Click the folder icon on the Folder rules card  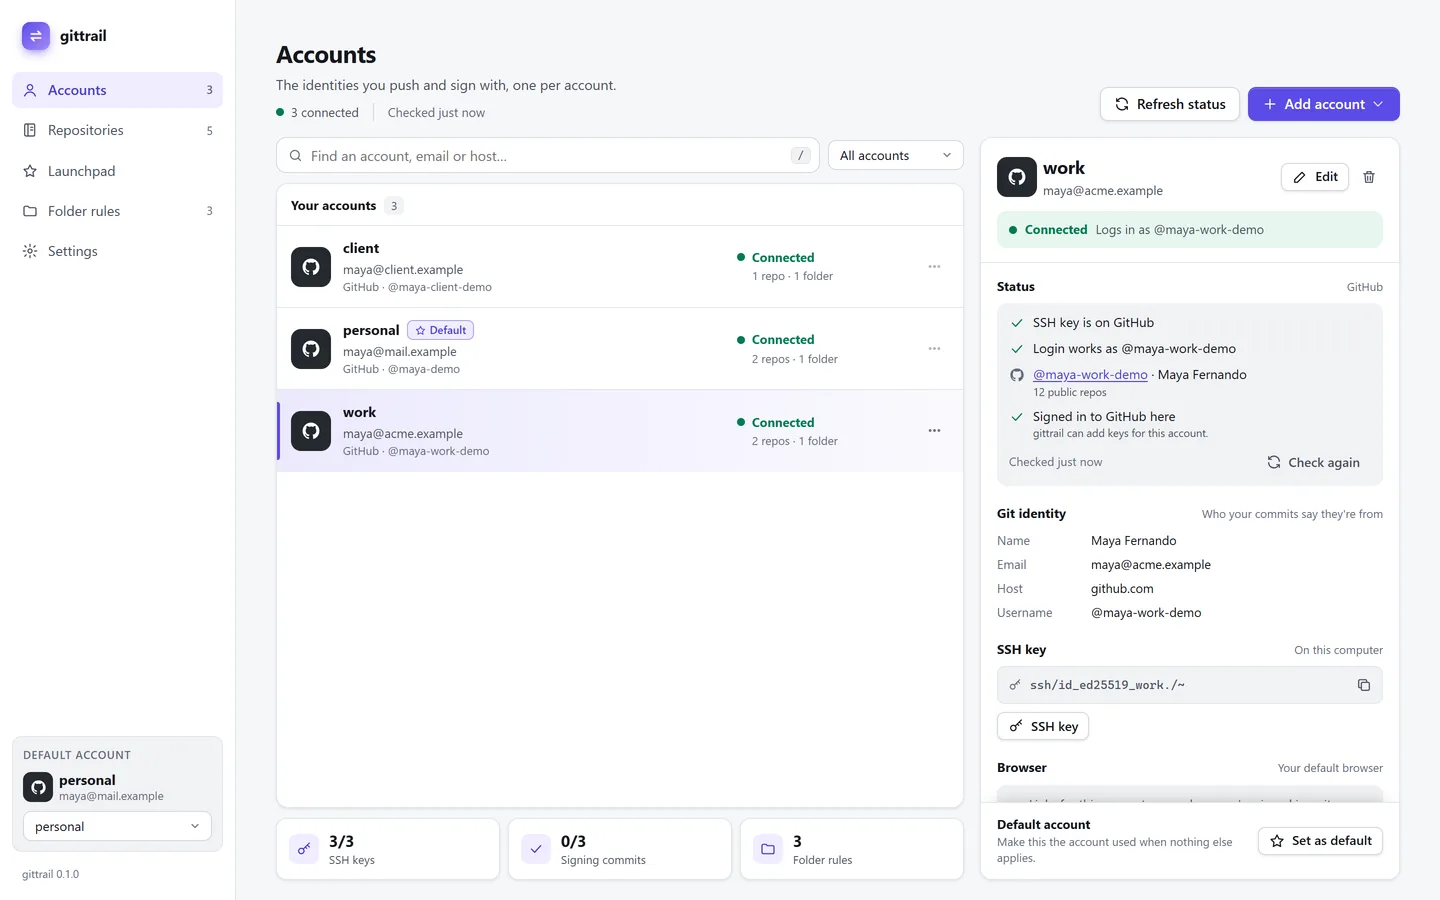[x=768, y=849]
